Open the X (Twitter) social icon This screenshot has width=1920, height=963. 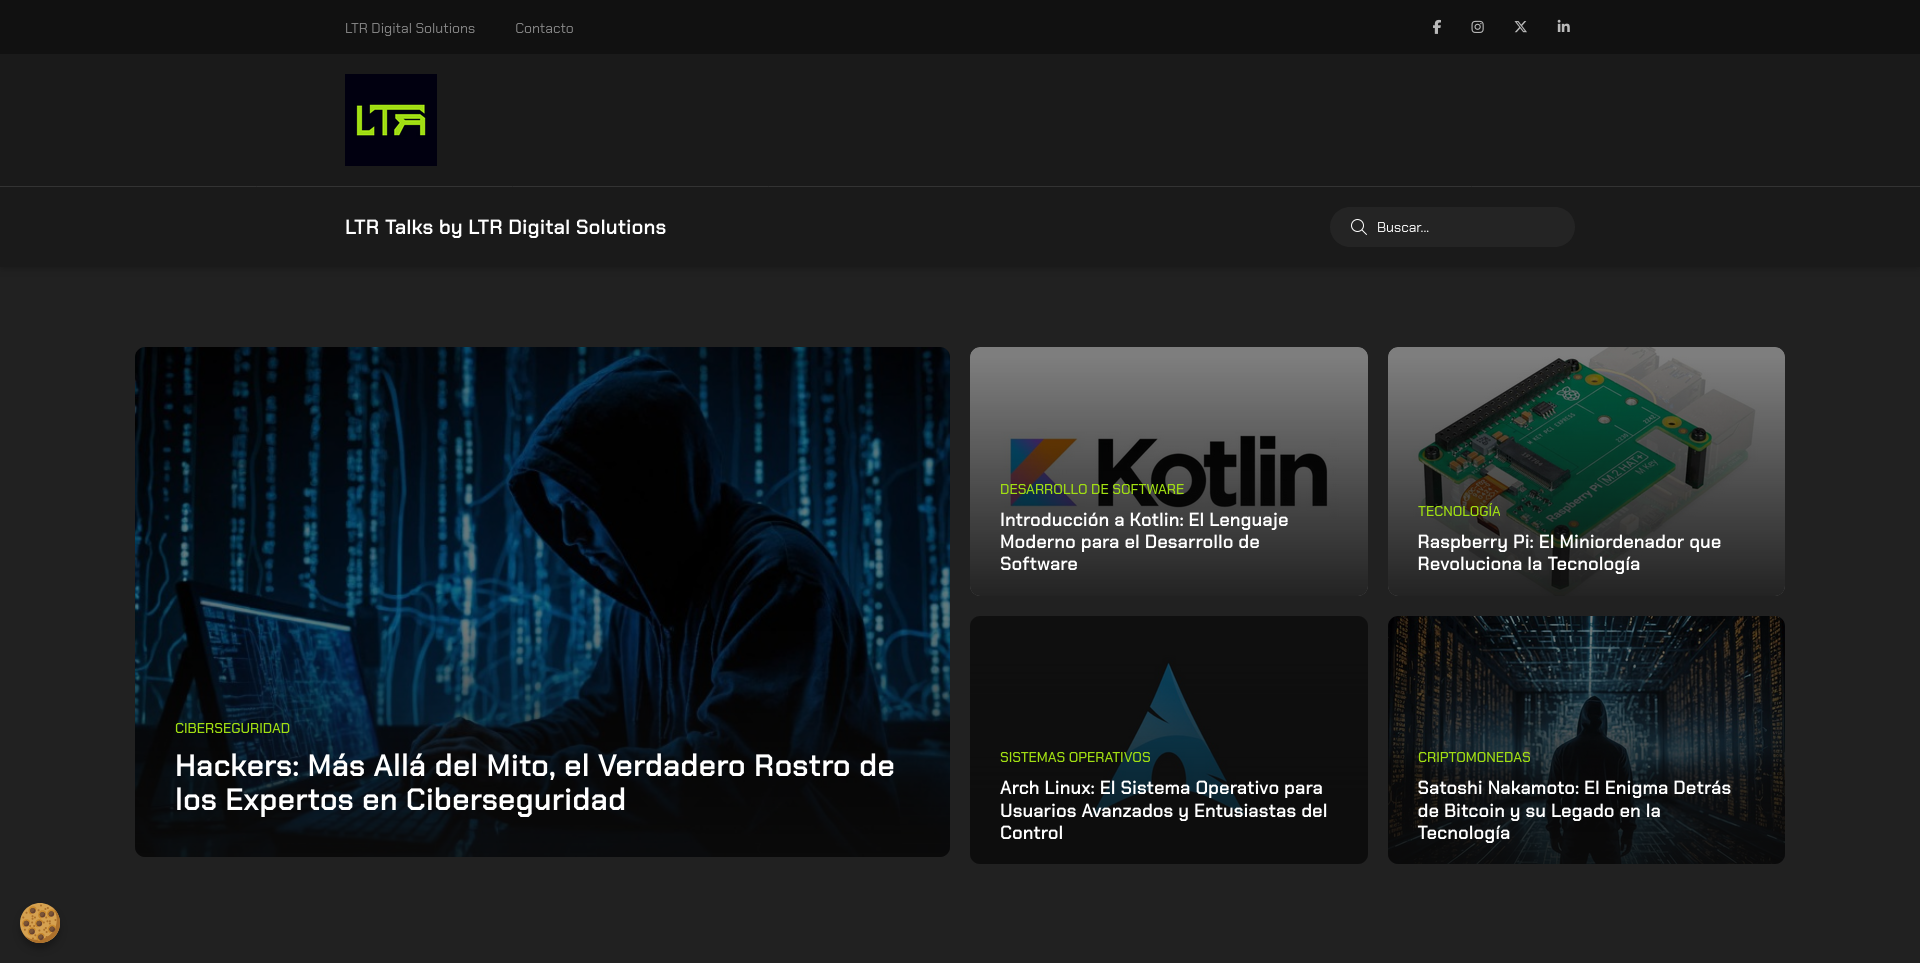point(1520,27)
